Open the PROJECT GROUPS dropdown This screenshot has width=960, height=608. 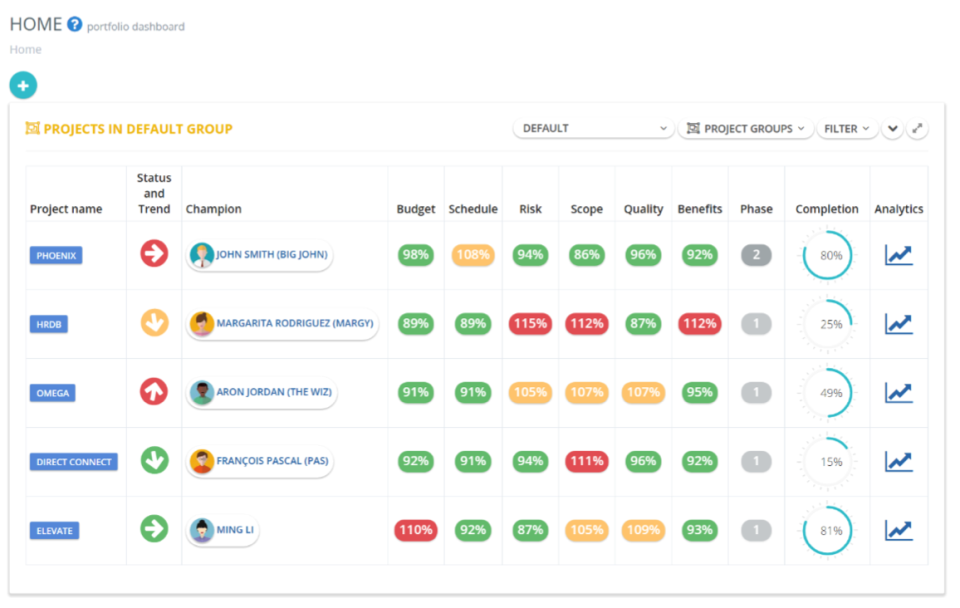tap(745, 128)
